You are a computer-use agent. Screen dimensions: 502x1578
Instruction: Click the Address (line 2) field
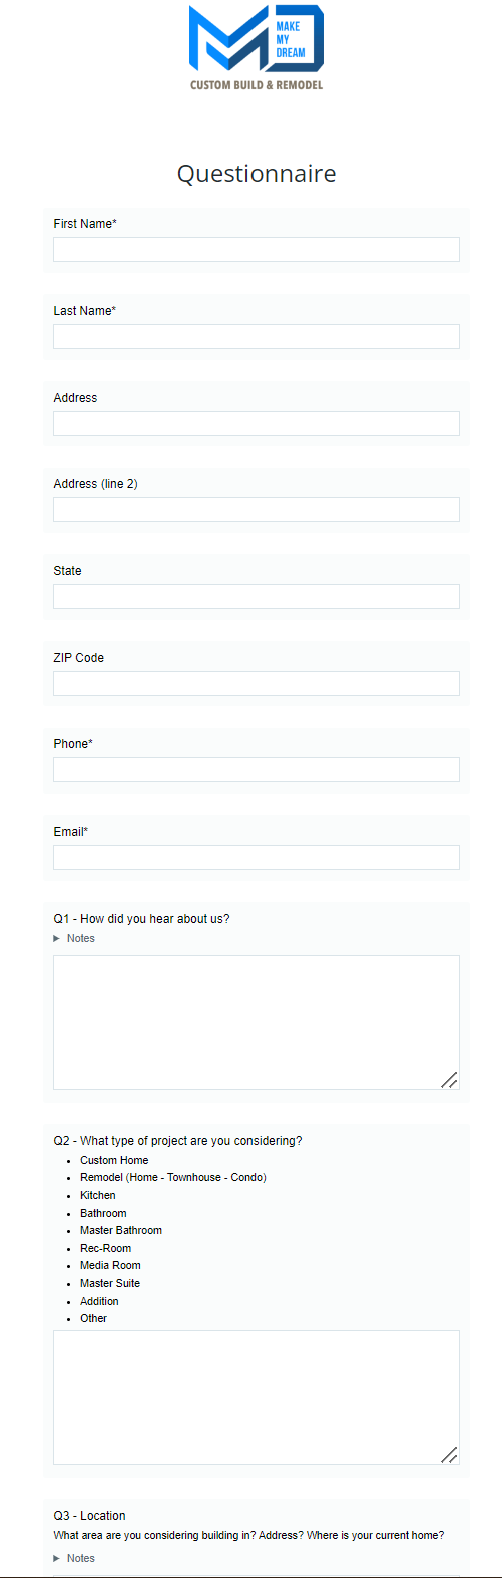coord(256,509)
